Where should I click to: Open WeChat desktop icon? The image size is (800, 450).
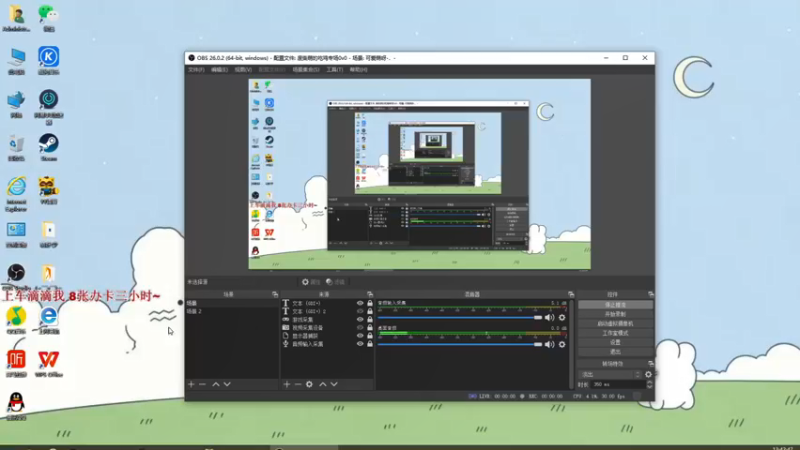(48, 18)
